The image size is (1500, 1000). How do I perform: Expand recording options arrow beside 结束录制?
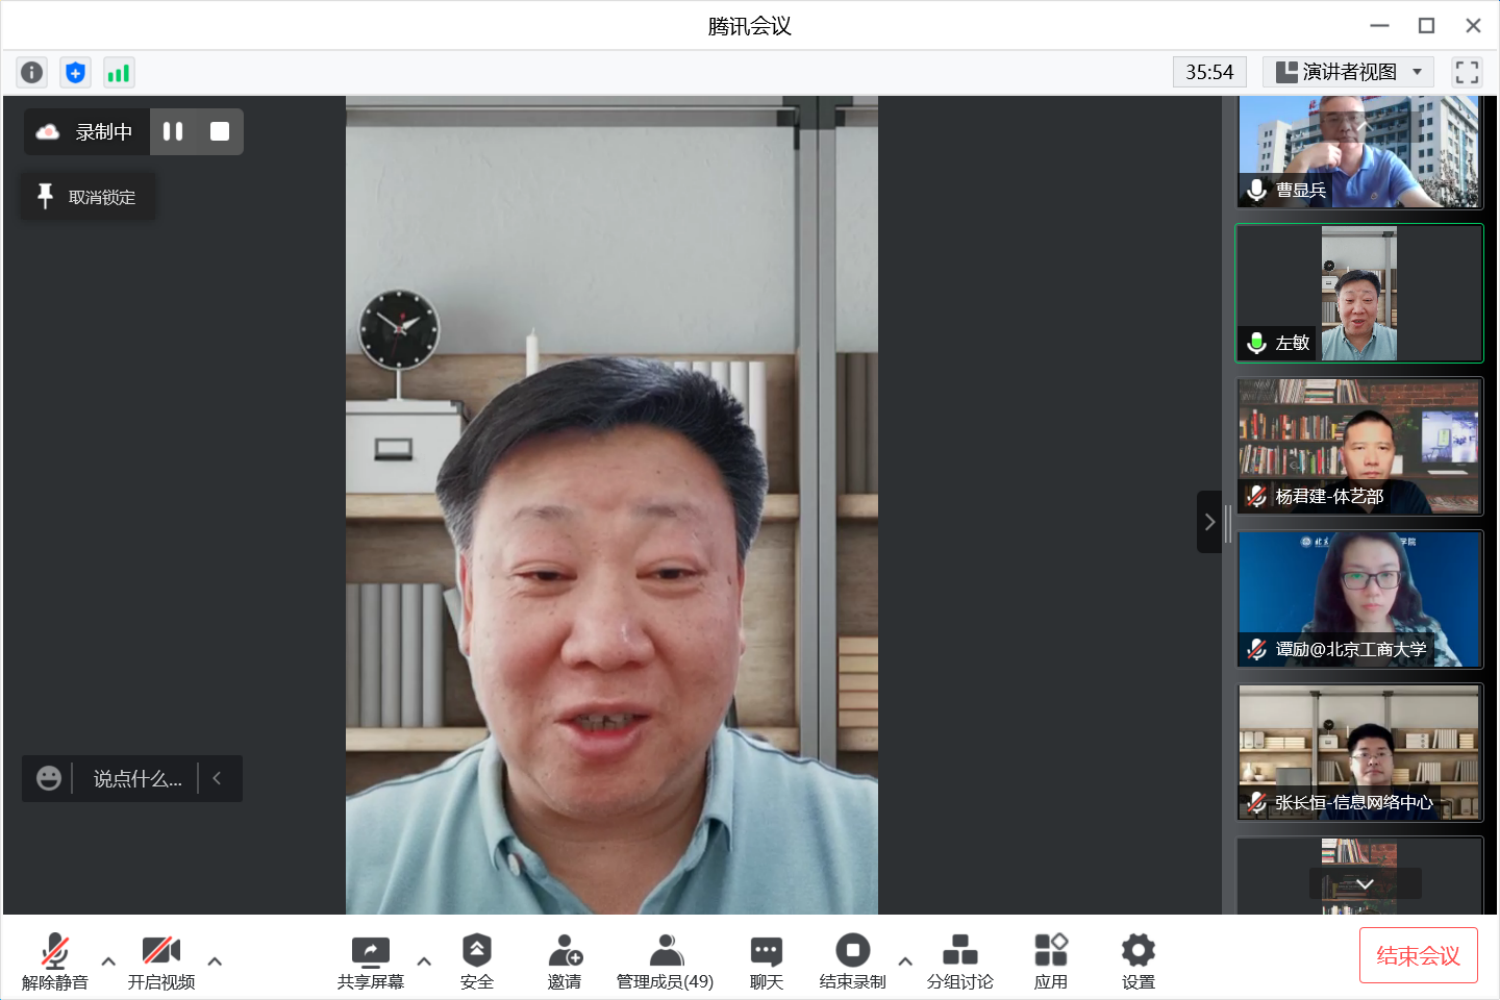click(905, 961)
